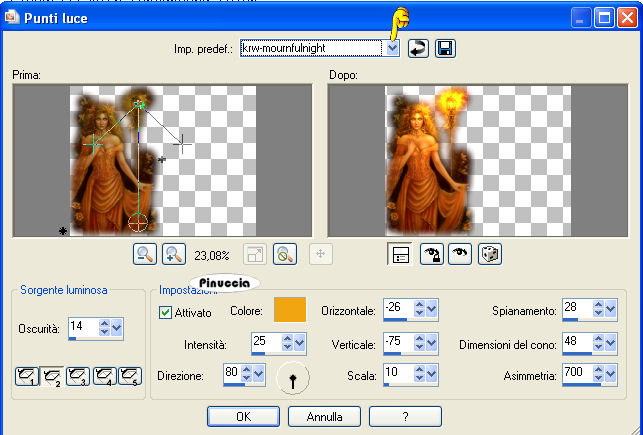Select light source 4 button
643x435 pixels.
(105, 376)
